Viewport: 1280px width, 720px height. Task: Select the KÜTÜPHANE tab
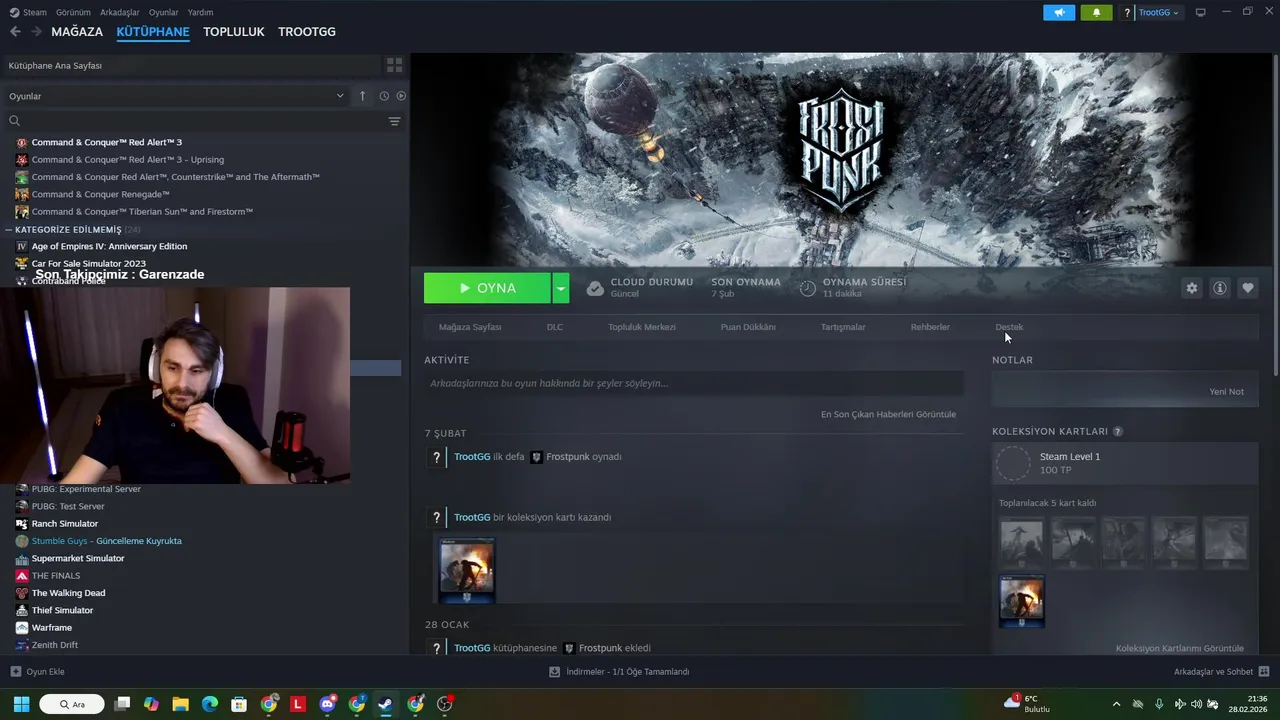point(153,32)
